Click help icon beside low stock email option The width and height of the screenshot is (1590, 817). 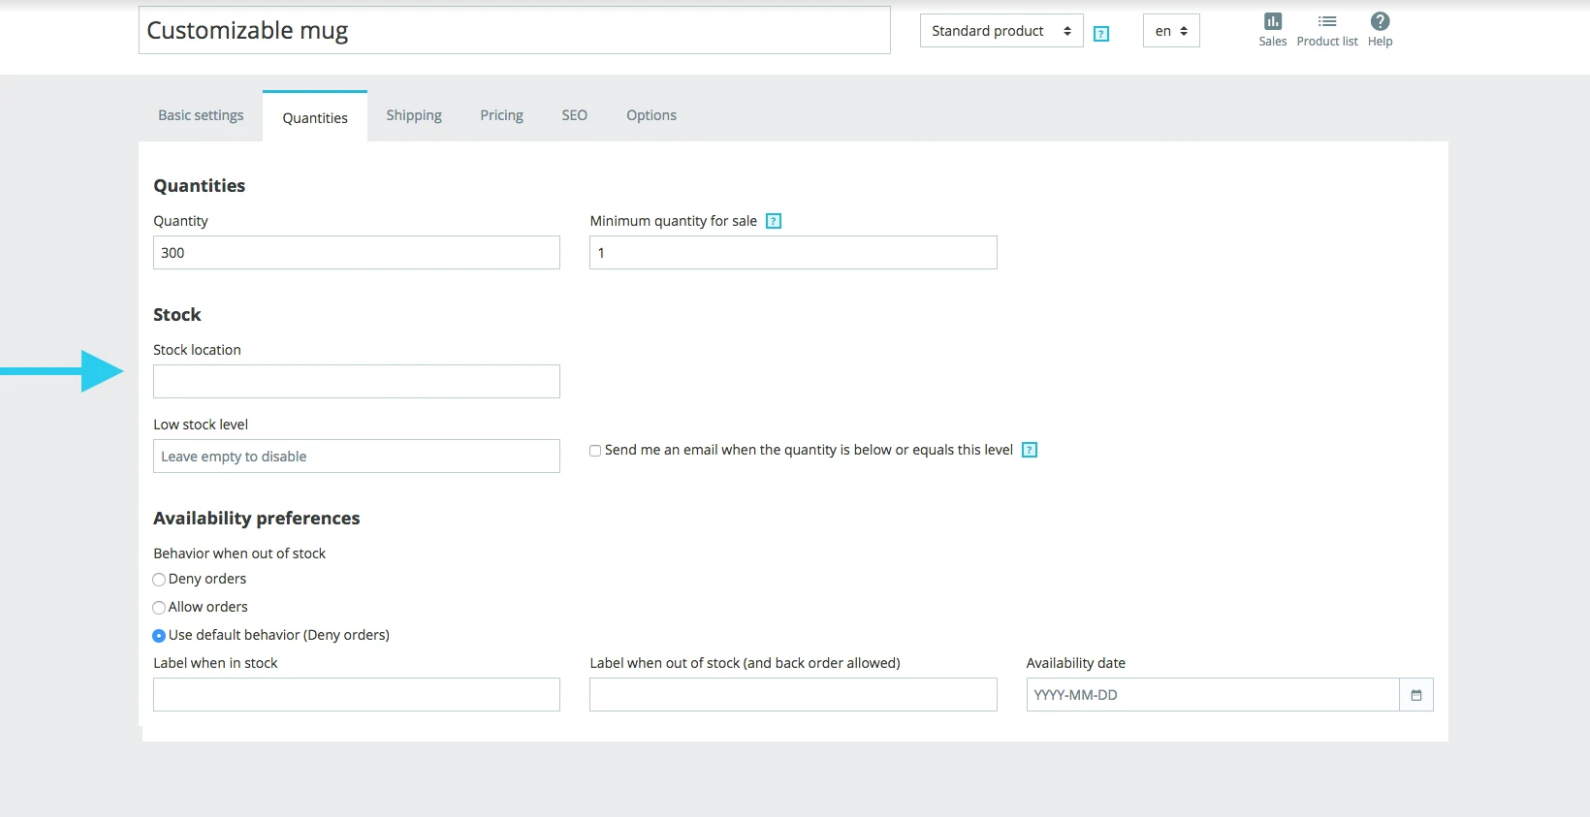[x=1029, y=450]
